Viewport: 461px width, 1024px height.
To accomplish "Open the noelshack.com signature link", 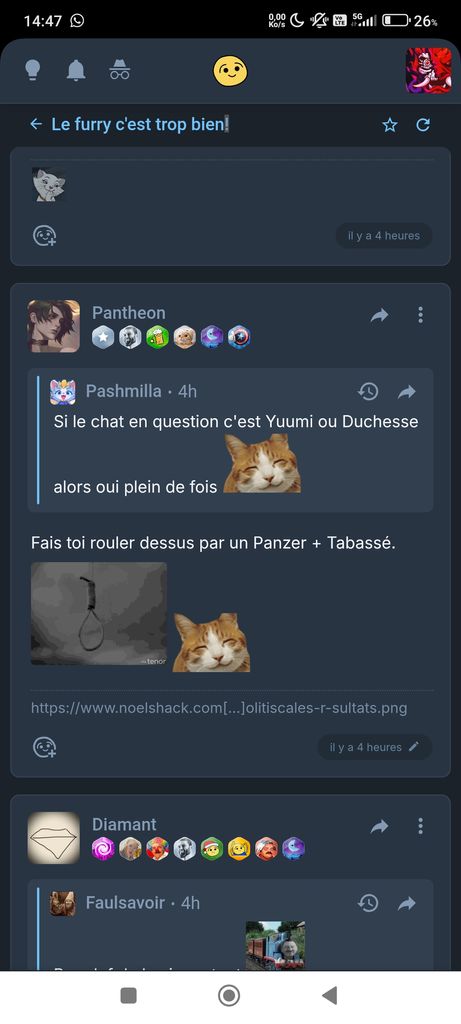I will pos(219,708).
